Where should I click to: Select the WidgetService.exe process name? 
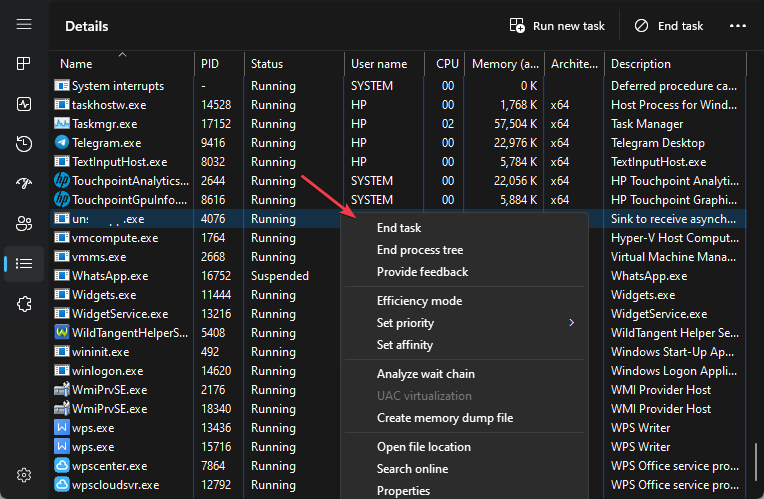(x=120, y=314)
